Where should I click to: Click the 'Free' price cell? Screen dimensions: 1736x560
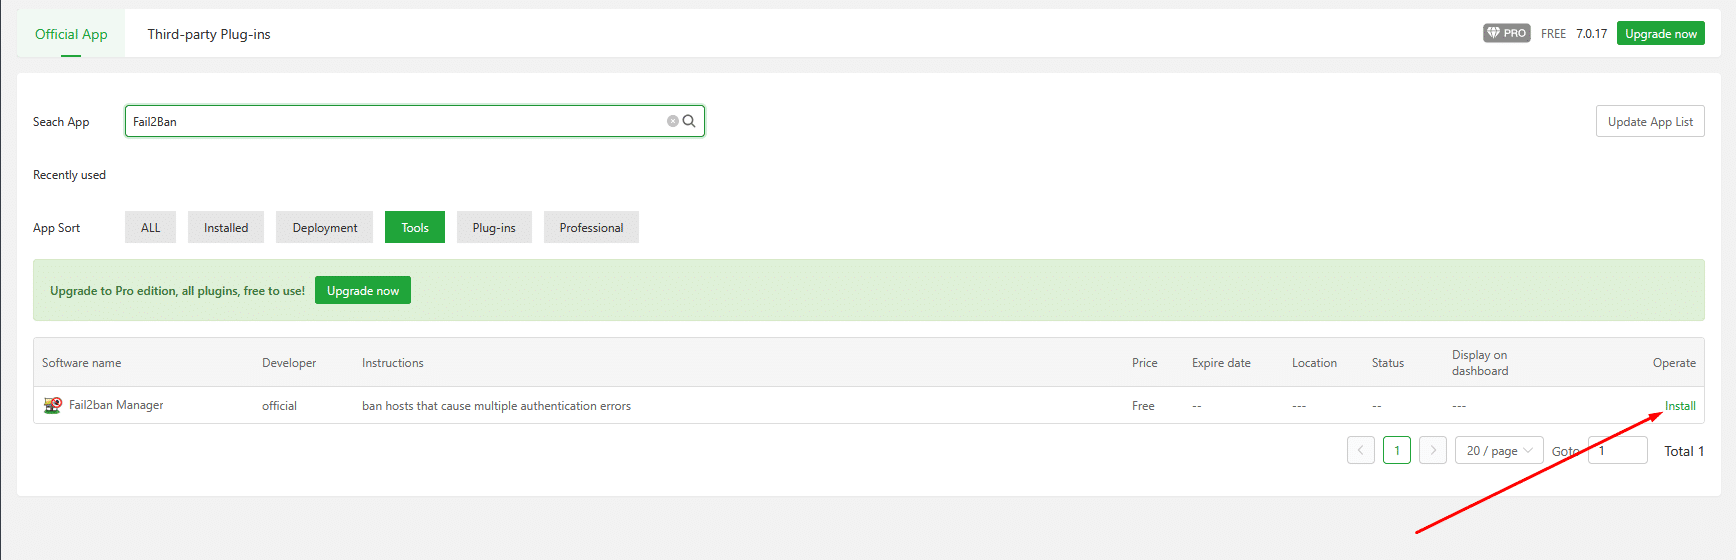click(1143, 405)
